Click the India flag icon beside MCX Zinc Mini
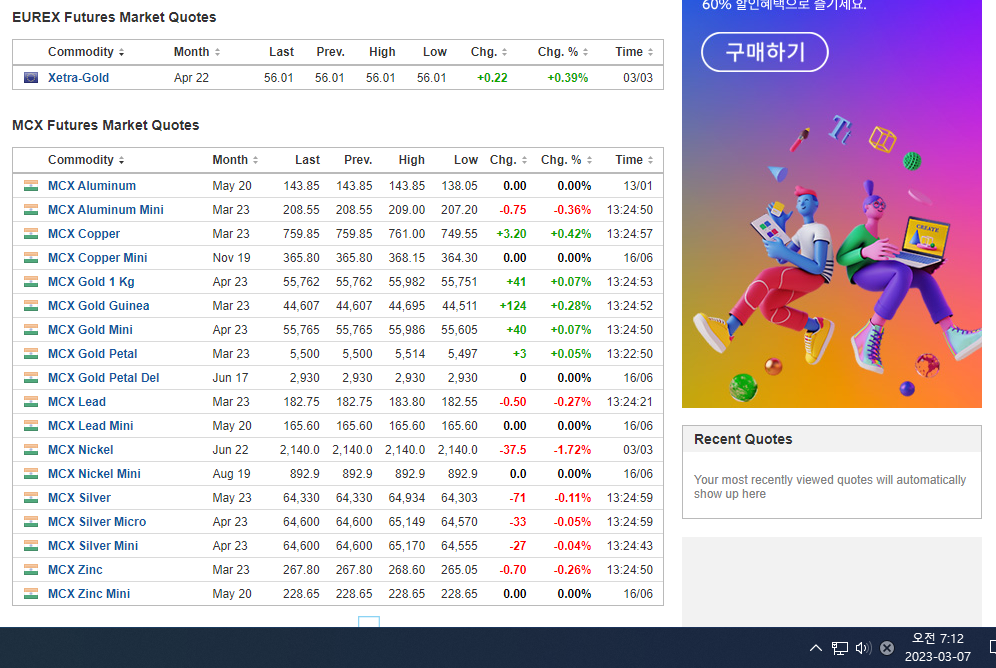The width and height of the screenshot is (996, 668). (30, 594)
